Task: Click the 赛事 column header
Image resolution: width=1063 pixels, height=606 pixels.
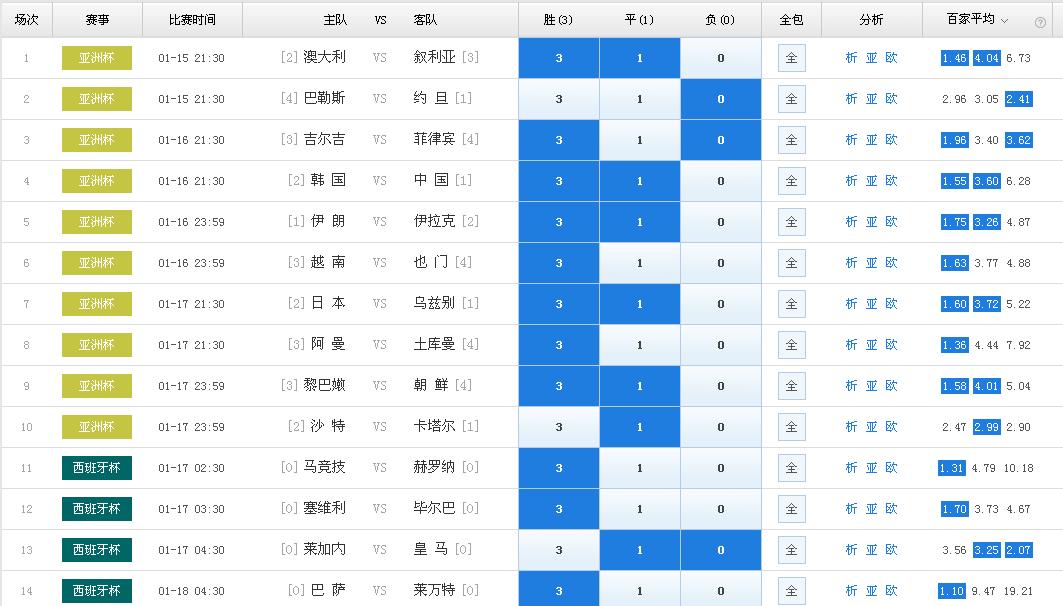Action: [98, 20]
